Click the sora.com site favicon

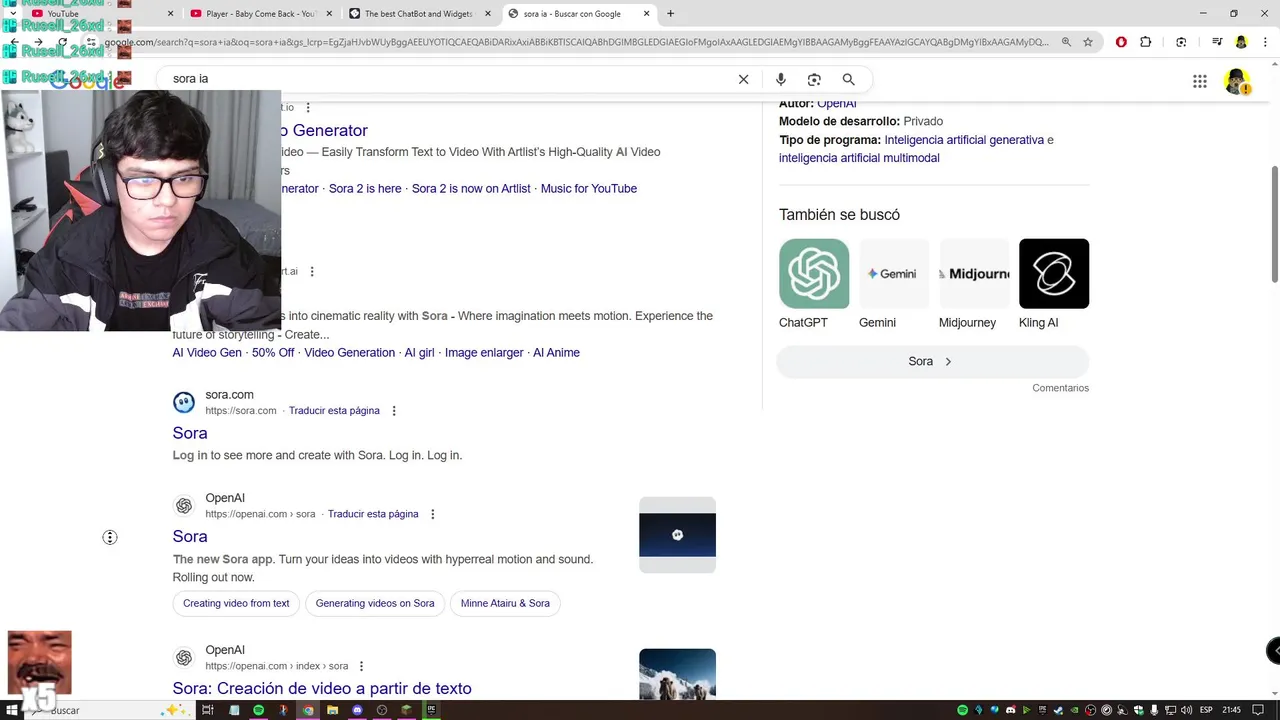184,402
